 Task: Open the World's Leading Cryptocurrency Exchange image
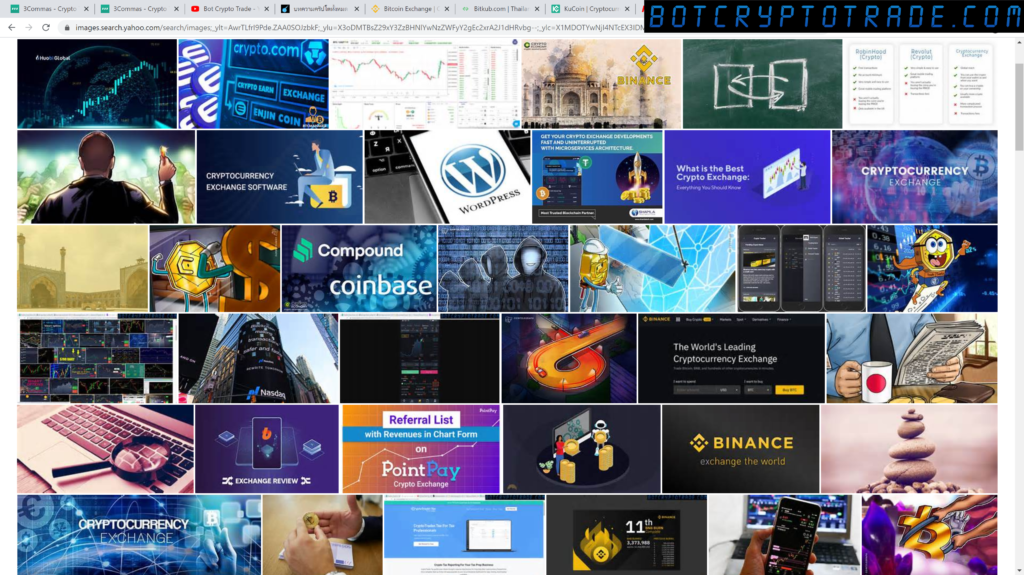pos(731,358)
